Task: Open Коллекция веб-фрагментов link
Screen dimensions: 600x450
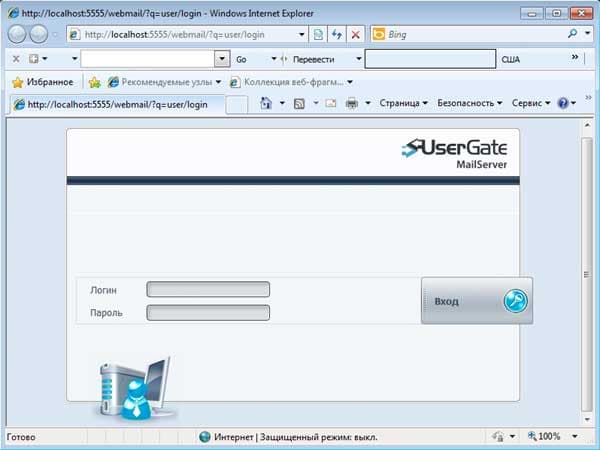Action: (x=291, y=82)
